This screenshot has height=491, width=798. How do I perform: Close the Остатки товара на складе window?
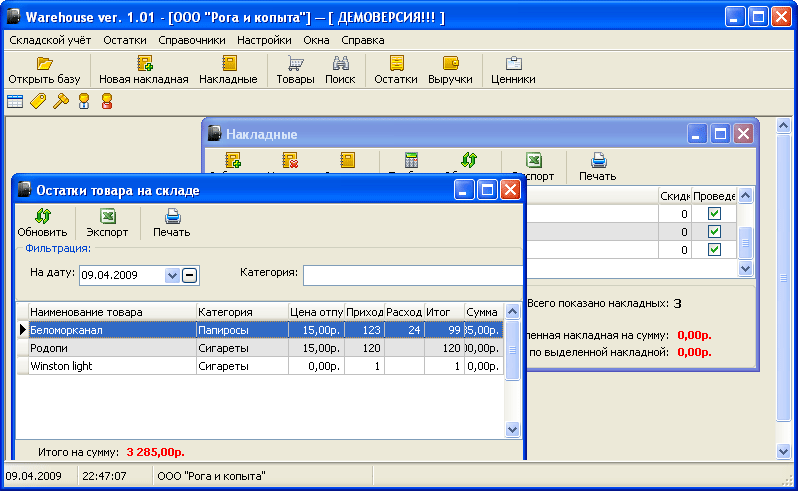click(x=510, y=190)
